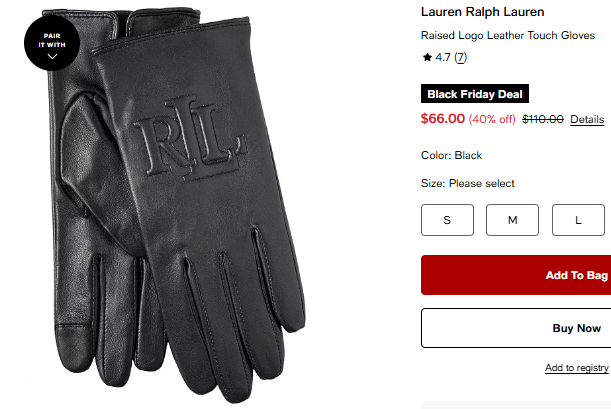611x409 pixels.
Task: Click the $66.00 sale price
Action: (x=443, y=118)
